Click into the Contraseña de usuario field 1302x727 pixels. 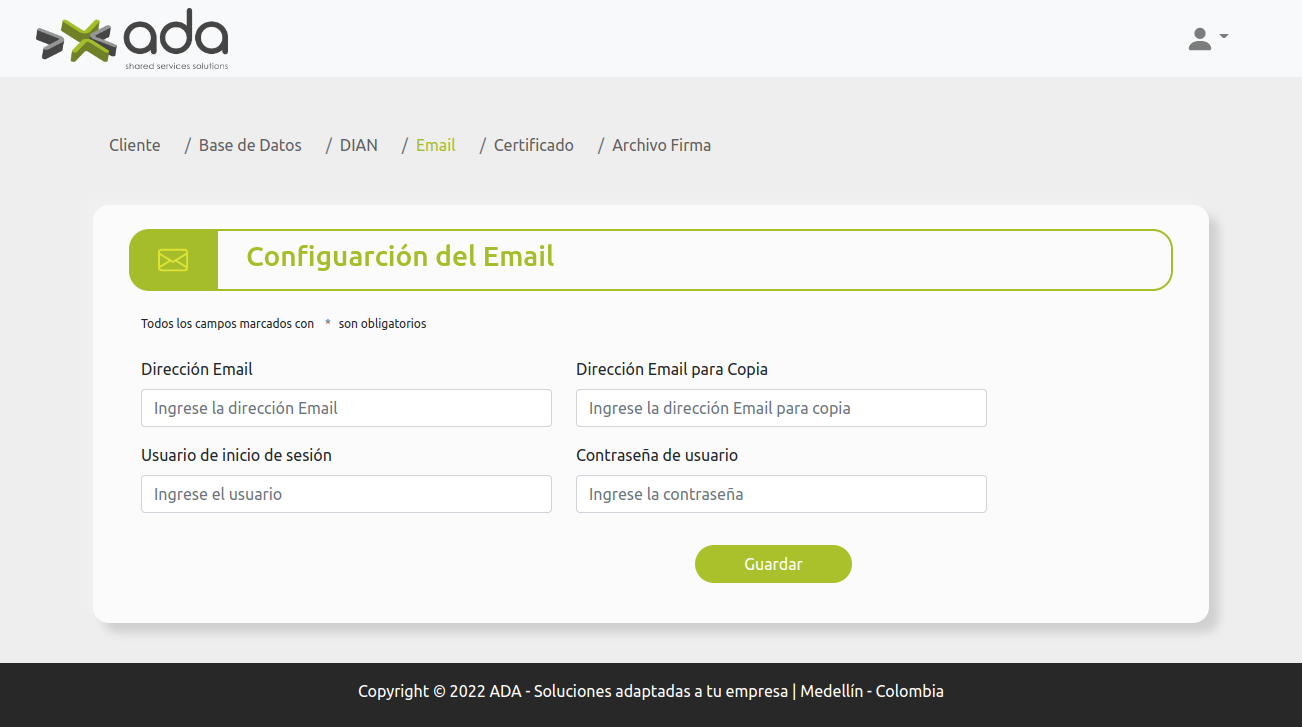coord(781,494)
